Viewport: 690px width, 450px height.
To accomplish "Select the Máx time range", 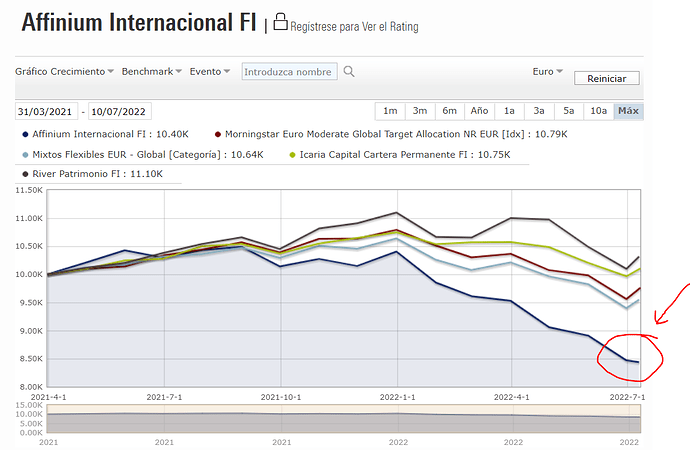I will (628, 111).
